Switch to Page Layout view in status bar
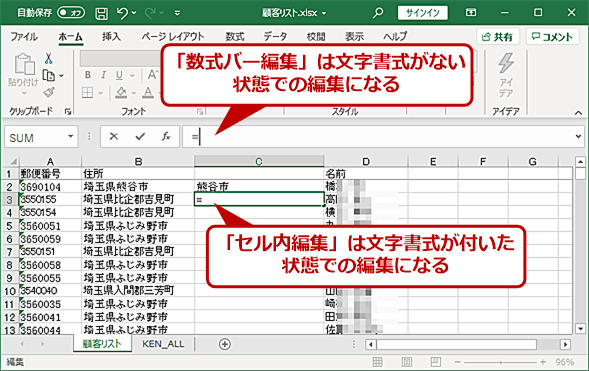Screen dimensions: 589x371 406,362
